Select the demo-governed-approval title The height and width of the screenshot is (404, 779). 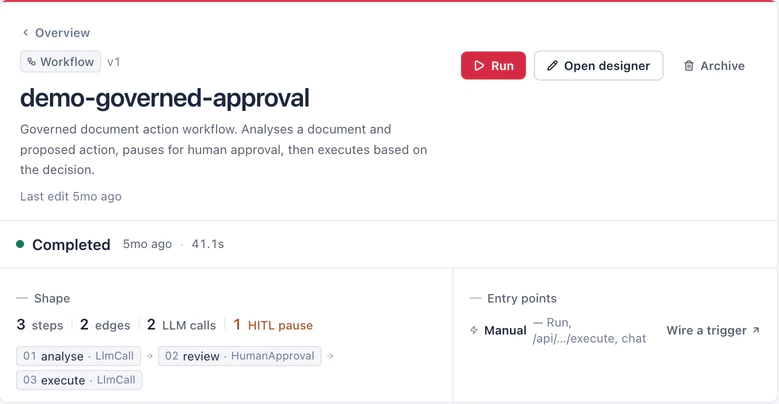point(165,98)
